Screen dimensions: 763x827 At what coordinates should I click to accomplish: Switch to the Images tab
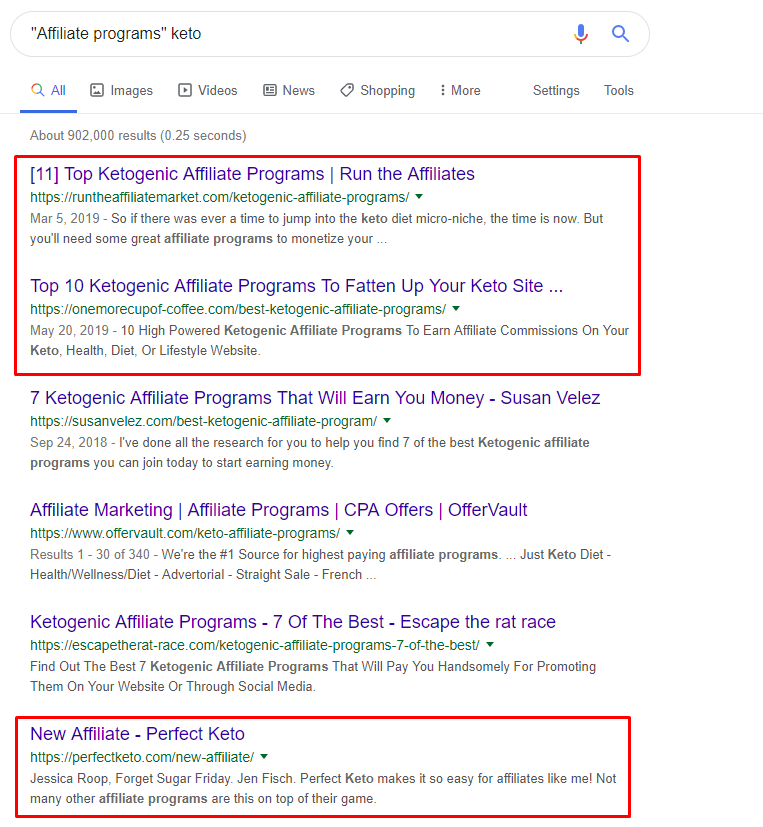click(121, 91)
